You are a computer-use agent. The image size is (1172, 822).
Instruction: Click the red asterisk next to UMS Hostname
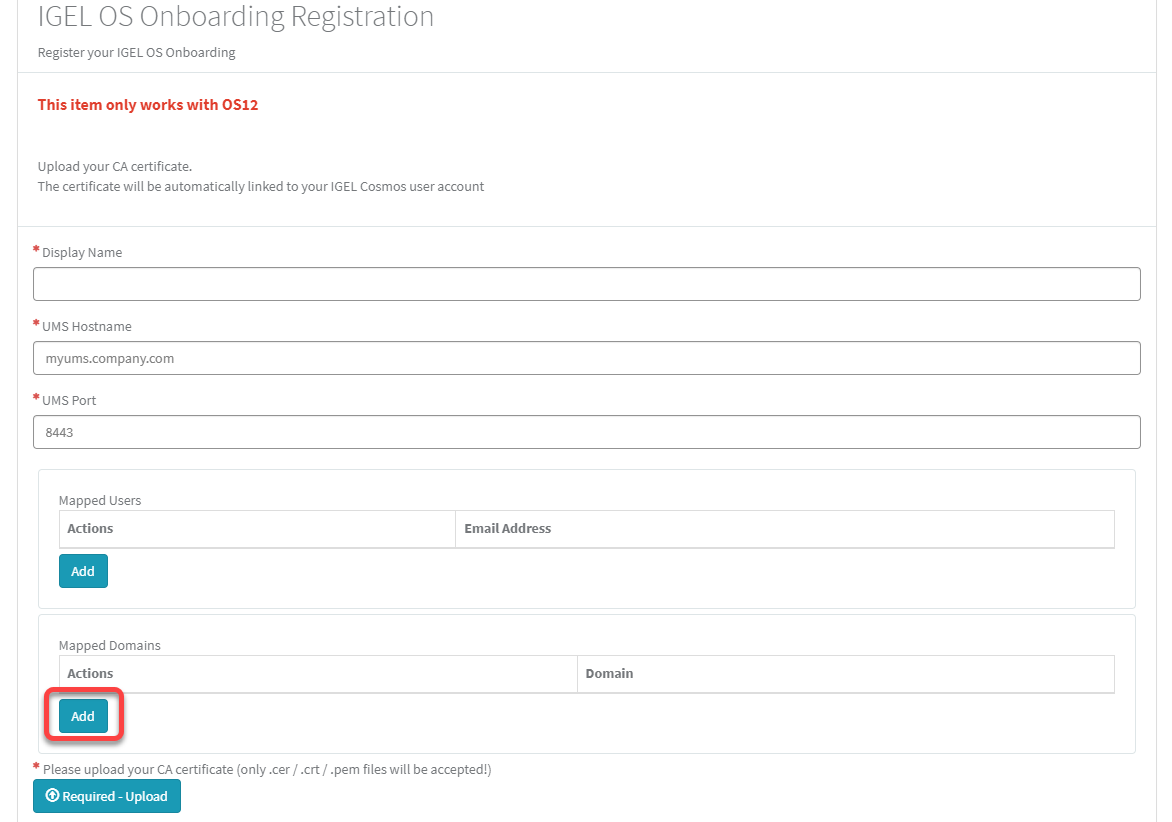coord(35,323)
